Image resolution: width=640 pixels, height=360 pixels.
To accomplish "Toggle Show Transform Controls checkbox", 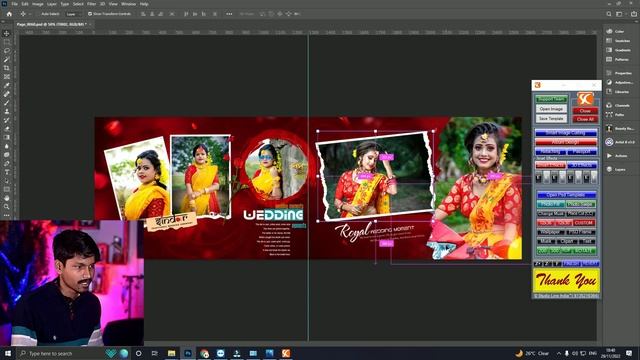I will pos(90,14).
